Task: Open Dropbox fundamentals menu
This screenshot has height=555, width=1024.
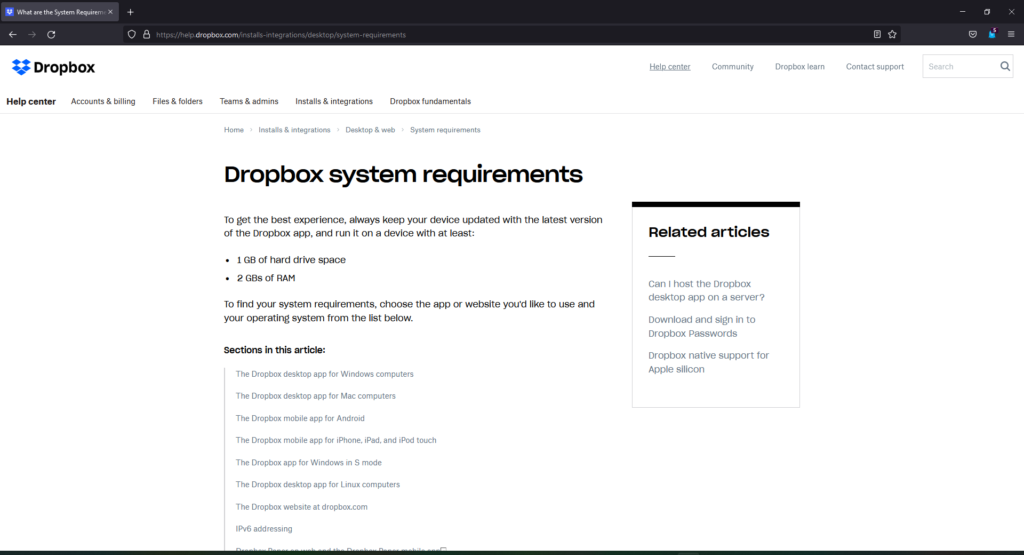Action: 430,101
